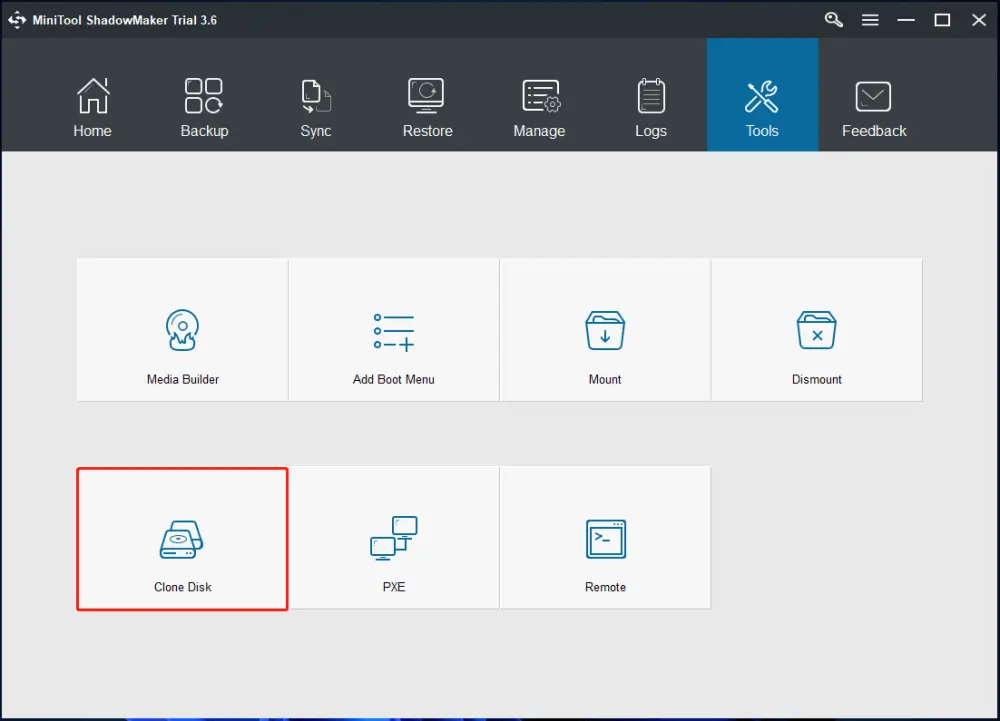Choose the Mount tool
The width and height of the screenshot is (1000, 721).
(605, 330)
